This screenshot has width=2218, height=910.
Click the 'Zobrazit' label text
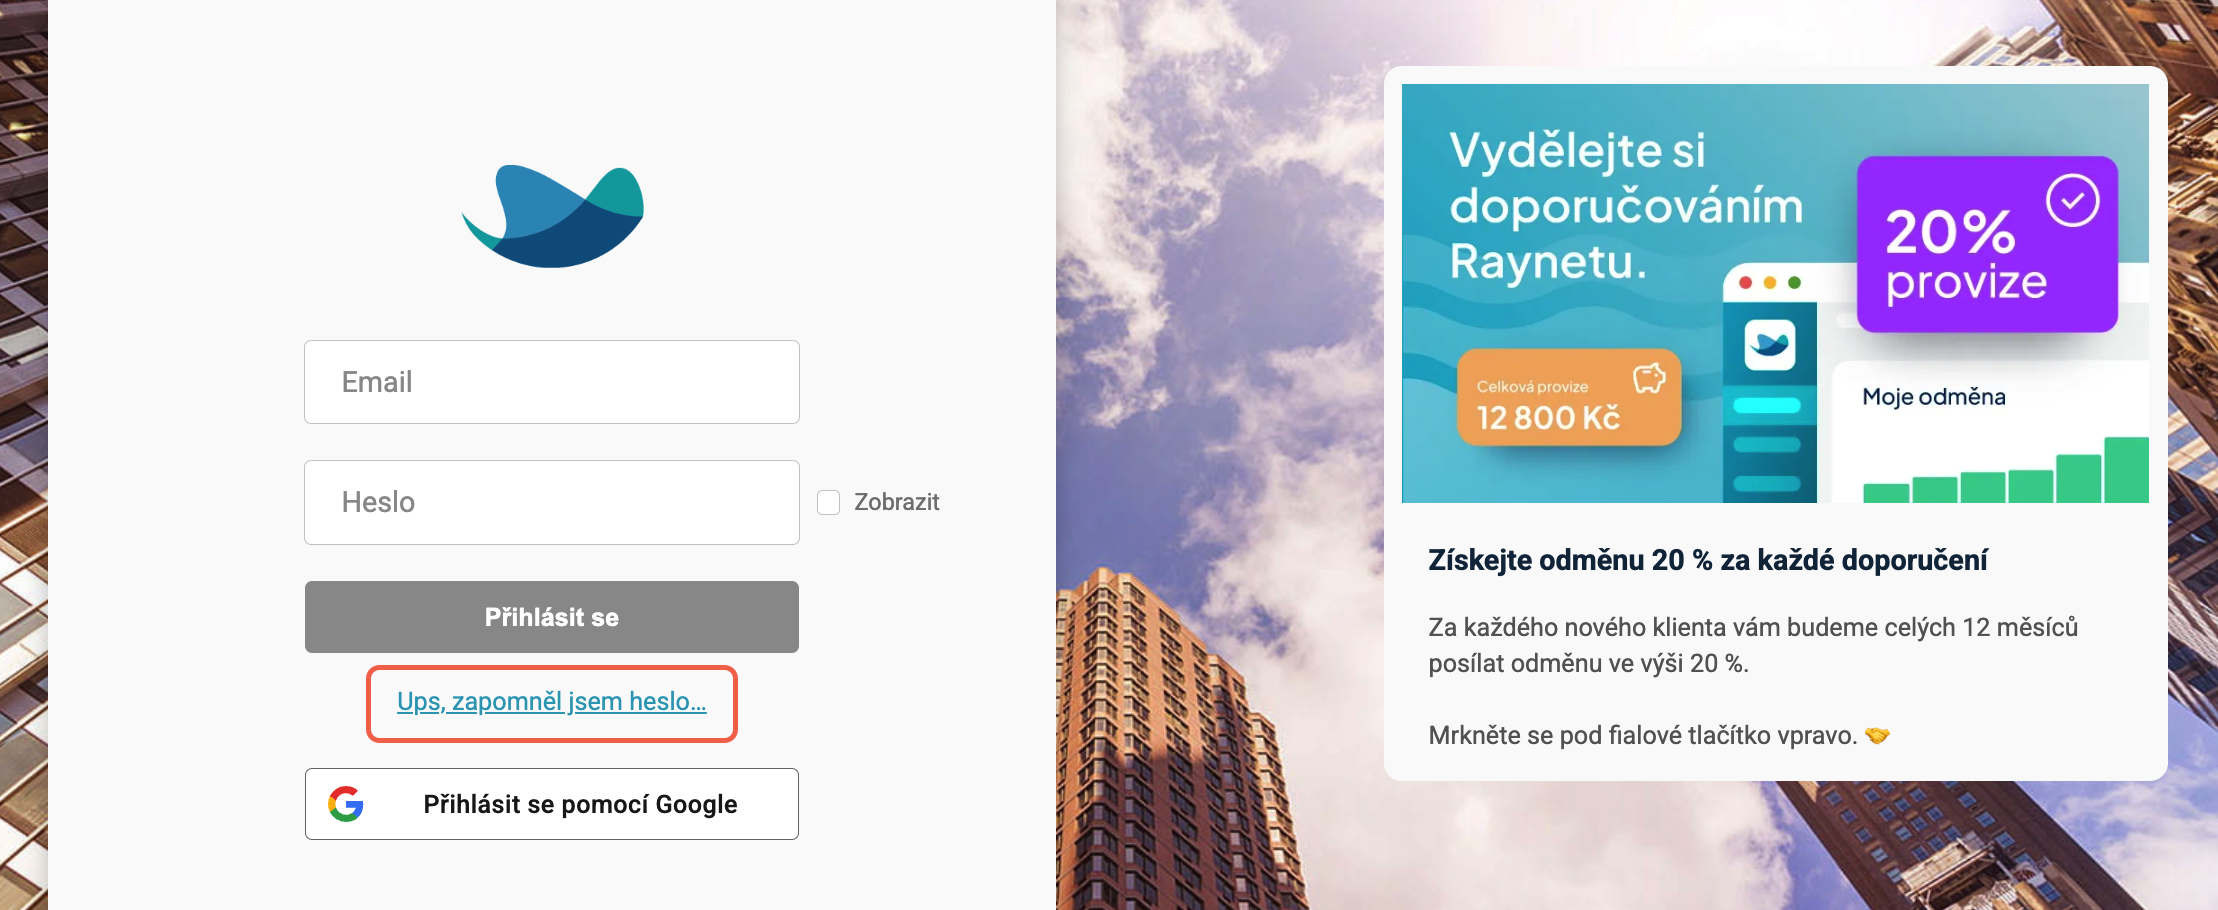897,502
